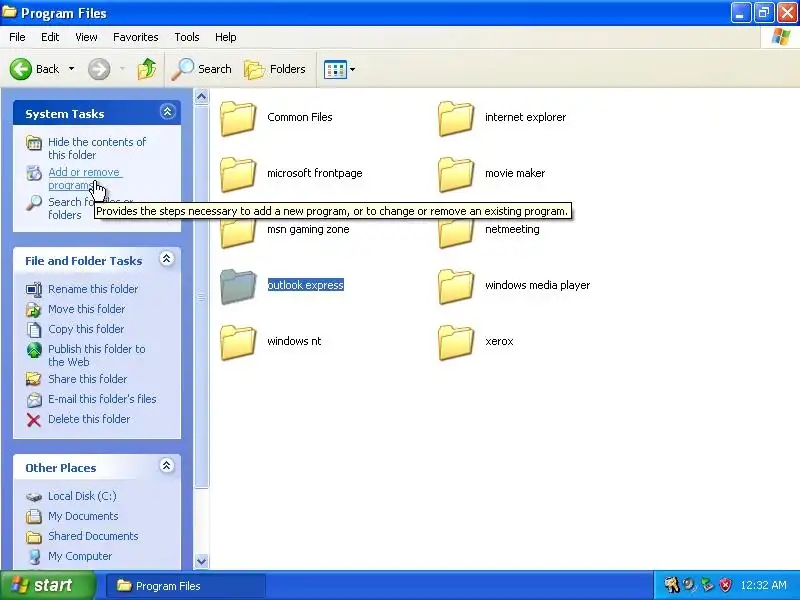This screenshot has width=800, height=600.
Task: Click the red X Delete icon
Action: click(x=34, y=420)
